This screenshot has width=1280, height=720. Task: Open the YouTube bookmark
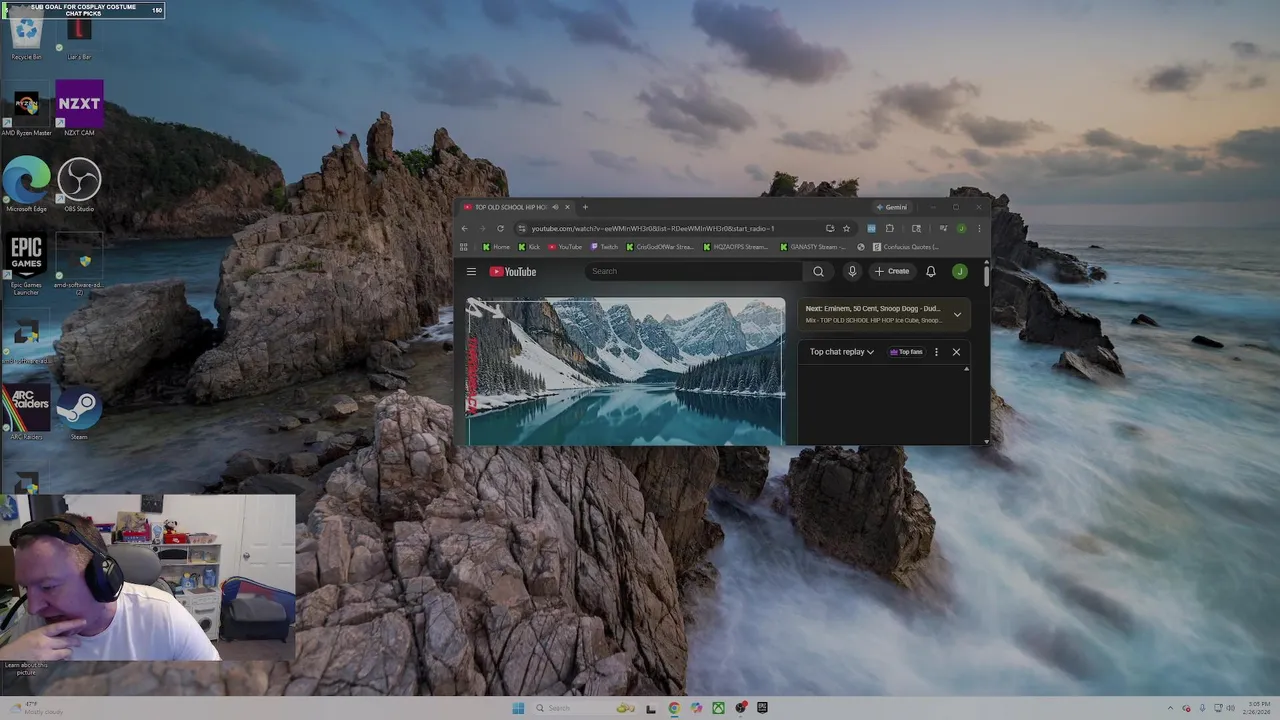pos(565,247)
